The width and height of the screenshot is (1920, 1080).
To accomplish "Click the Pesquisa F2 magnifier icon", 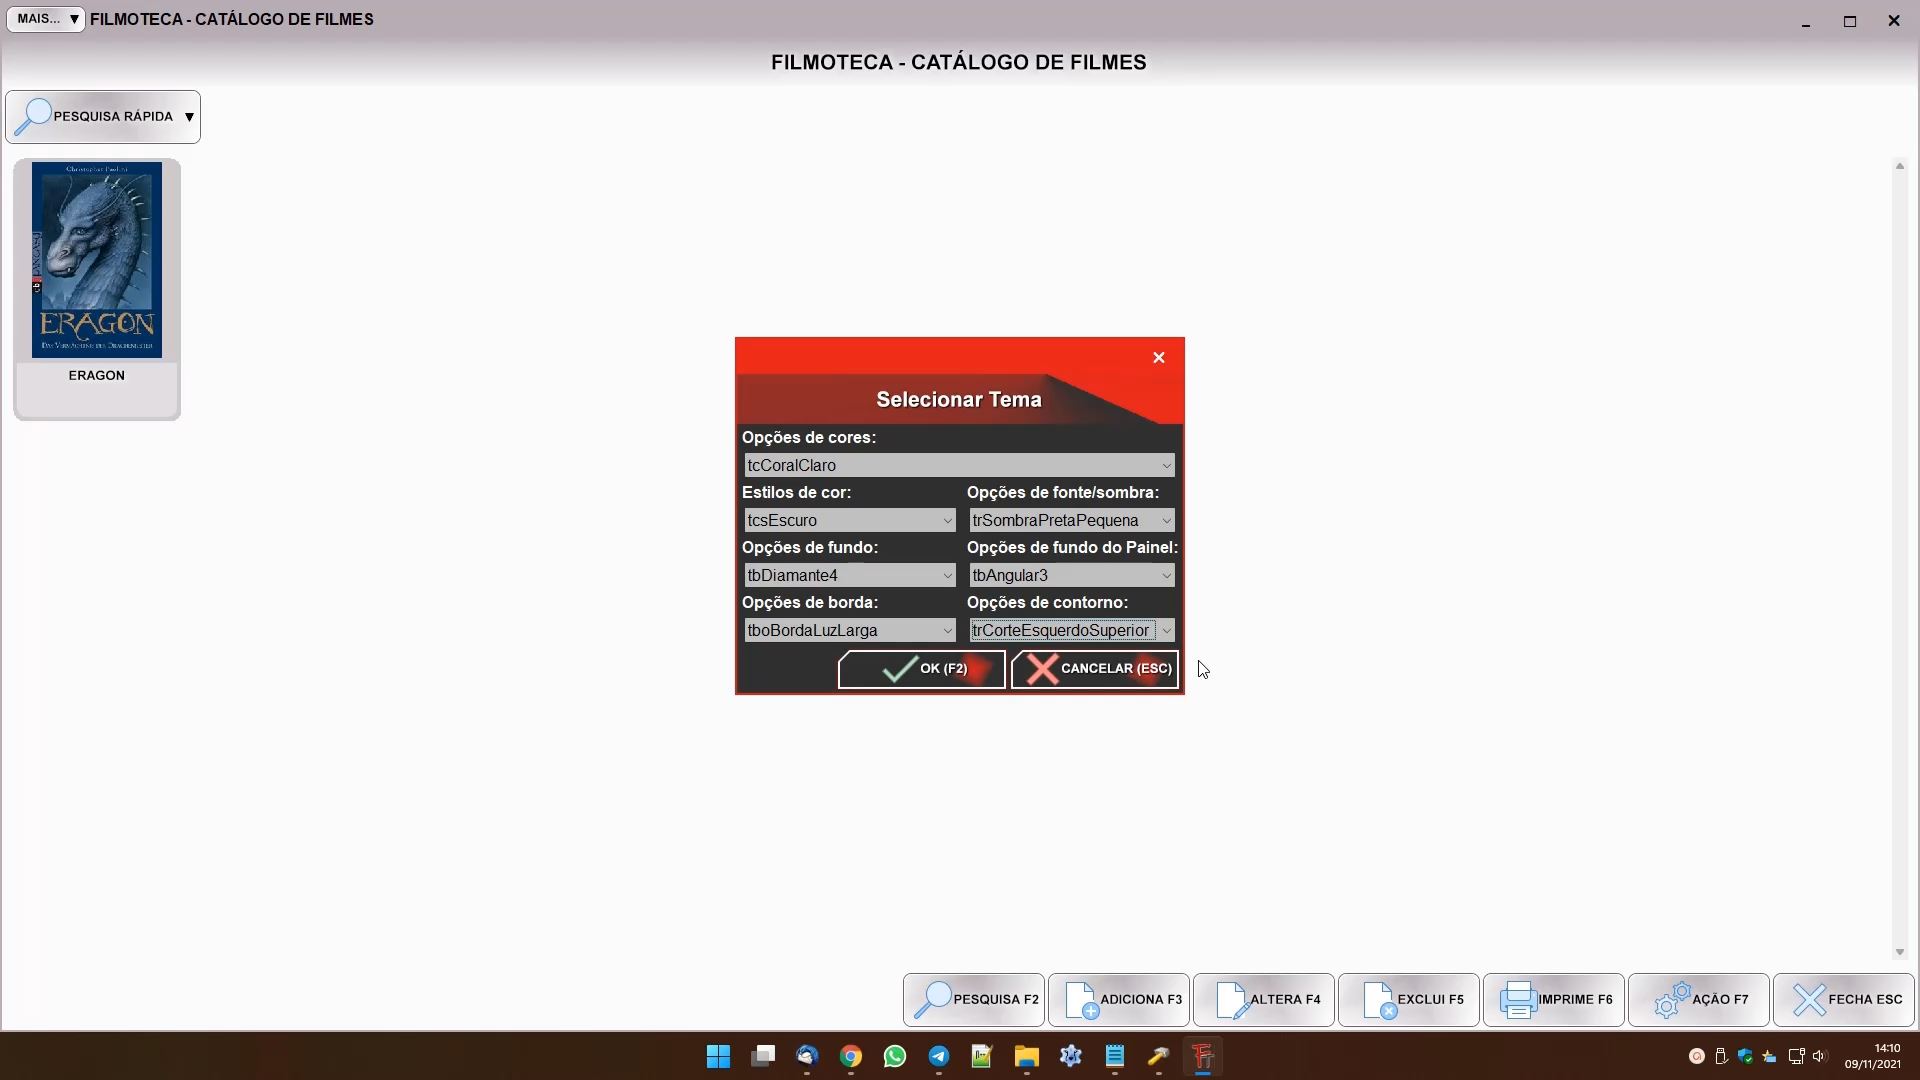I will [932, 999].
